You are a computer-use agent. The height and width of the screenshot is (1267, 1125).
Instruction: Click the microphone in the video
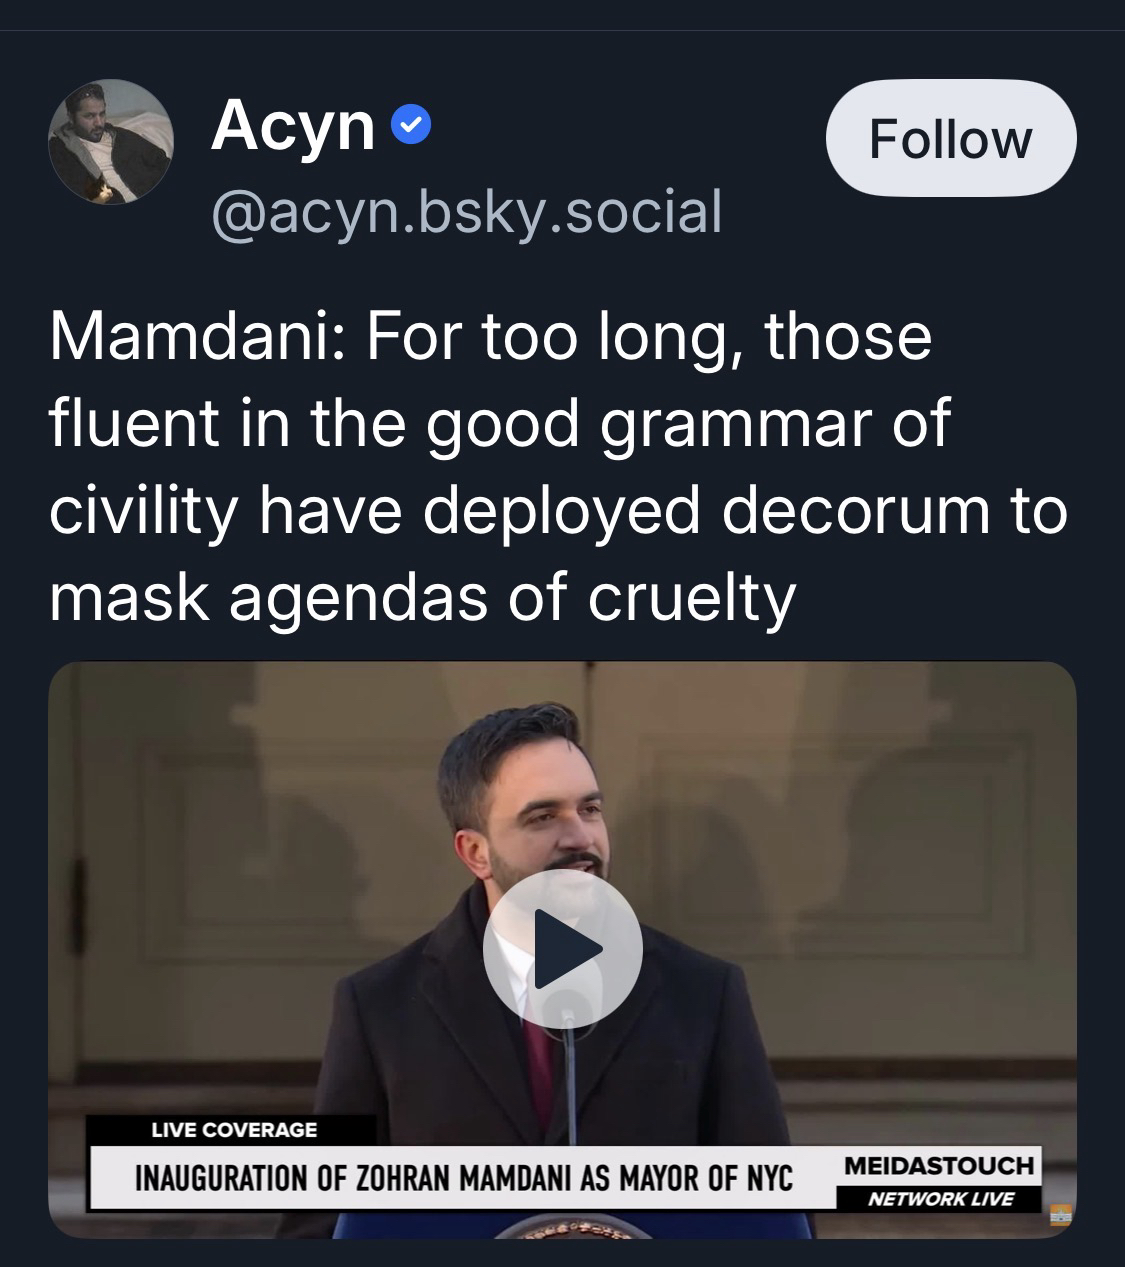tap(568, 1060)
